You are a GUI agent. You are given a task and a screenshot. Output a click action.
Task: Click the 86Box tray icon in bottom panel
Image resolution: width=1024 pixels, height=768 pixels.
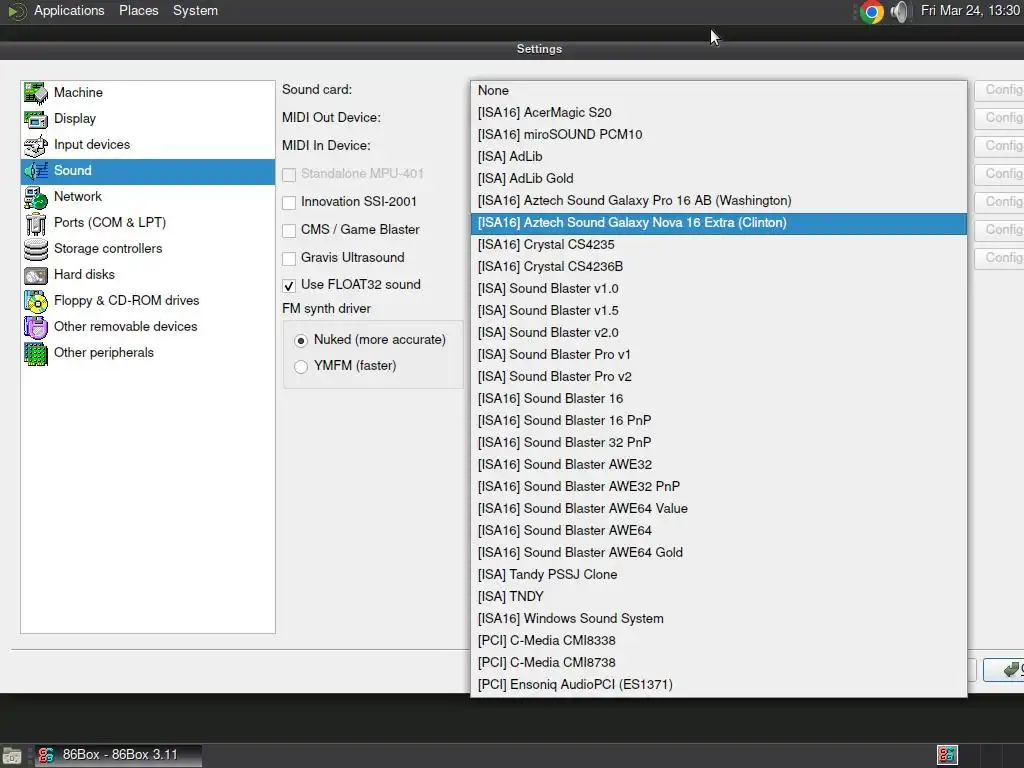(947, 755)
